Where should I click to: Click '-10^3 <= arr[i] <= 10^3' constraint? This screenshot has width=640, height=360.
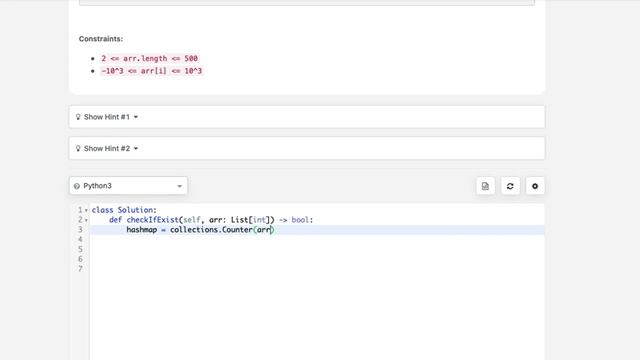click(x=151, y=71)
